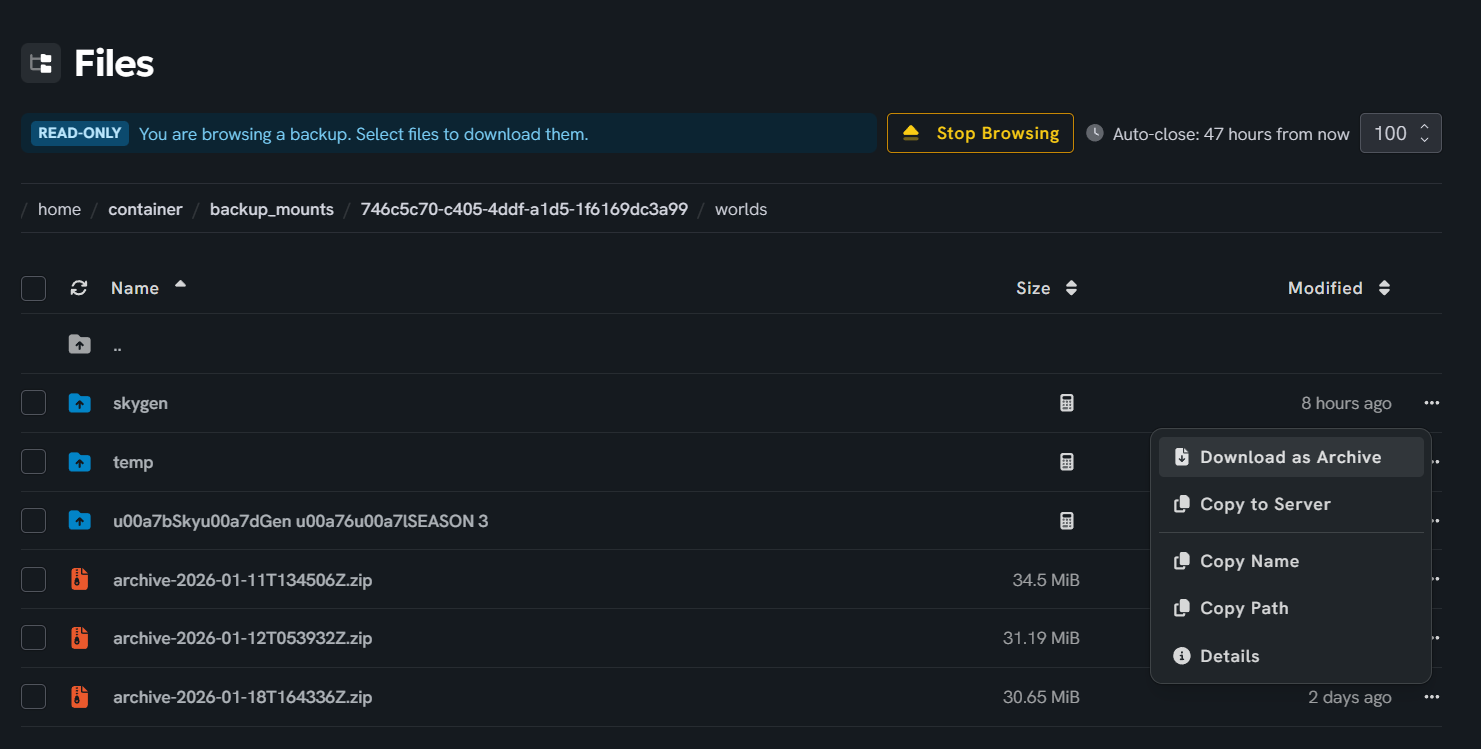Click the download icon on Download as Archive
Viewport: 1481px width, 749px height.
tap(1182, 457)
